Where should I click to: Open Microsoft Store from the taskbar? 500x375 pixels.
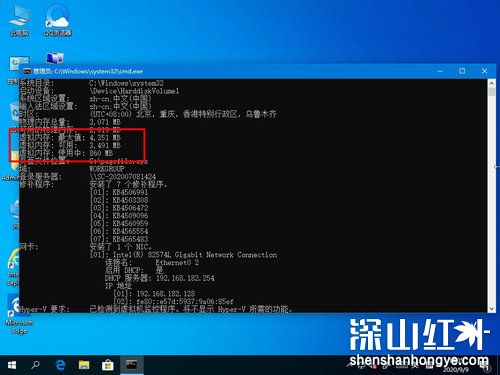coord(107,365)
